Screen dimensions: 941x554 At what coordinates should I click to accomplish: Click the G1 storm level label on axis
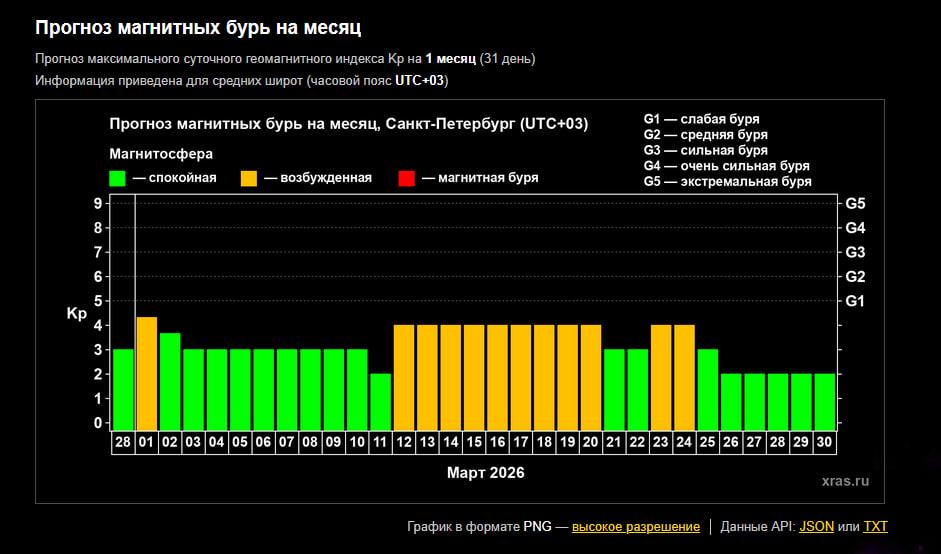click(855, 301)
